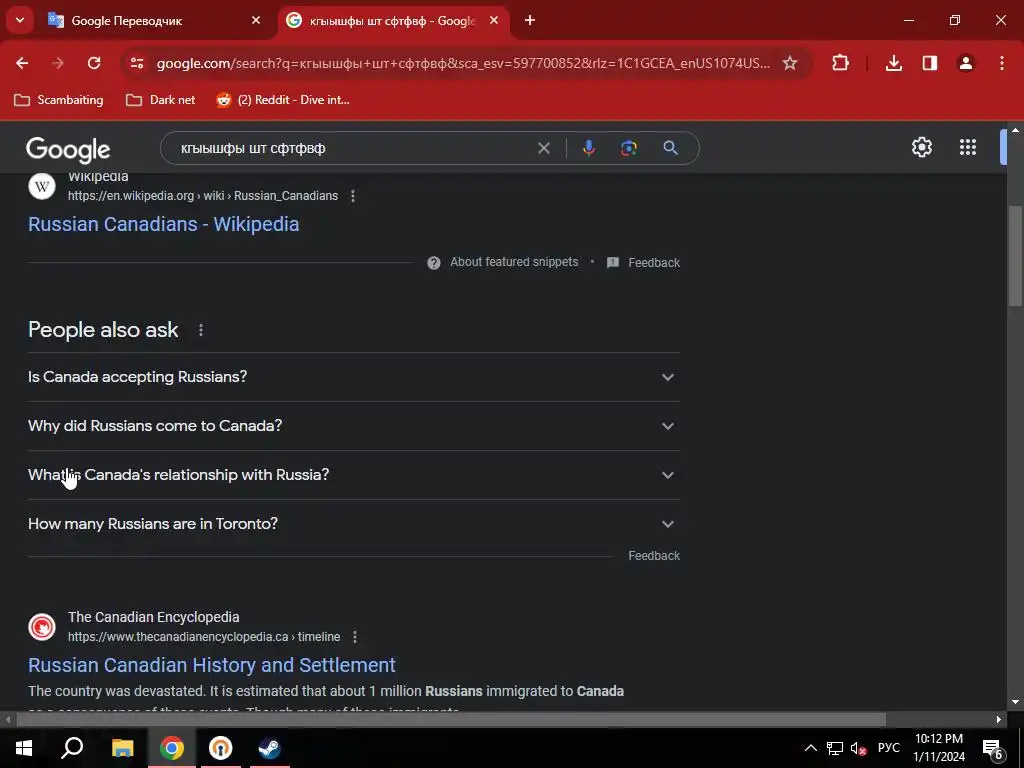Image resolution: width=1024 pixels, height=768 pixels.
Task: Expand 'Is Canada accepting Russians?'
Action: click(x=354, y=377)
